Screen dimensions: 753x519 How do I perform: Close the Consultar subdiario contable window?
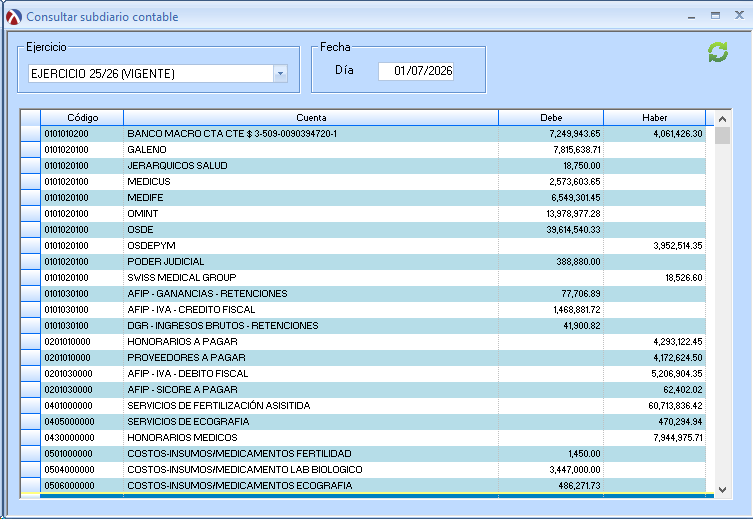click(740, 15)
